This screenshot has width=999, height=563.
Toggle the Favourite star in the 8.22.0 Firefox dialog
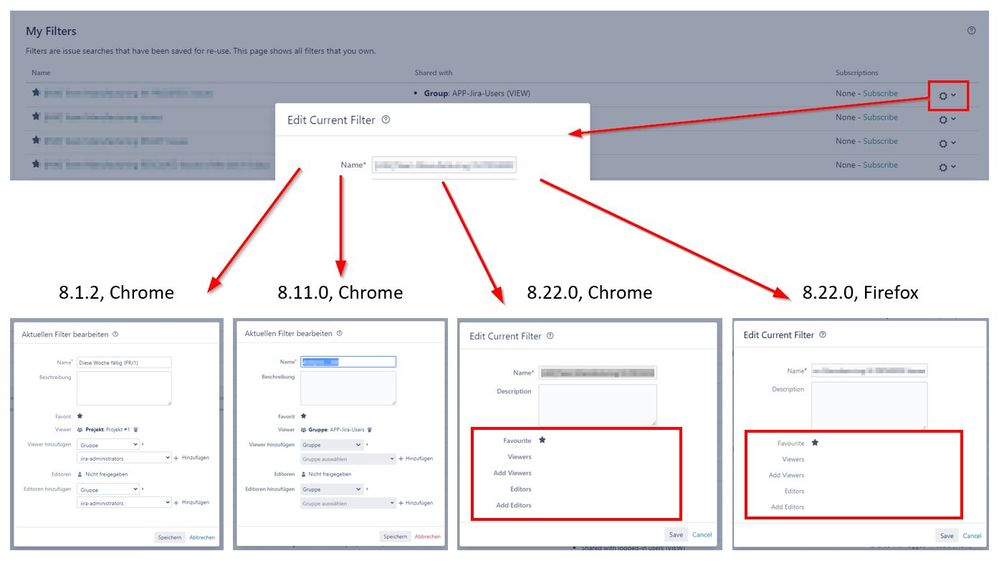coord(815,443)
